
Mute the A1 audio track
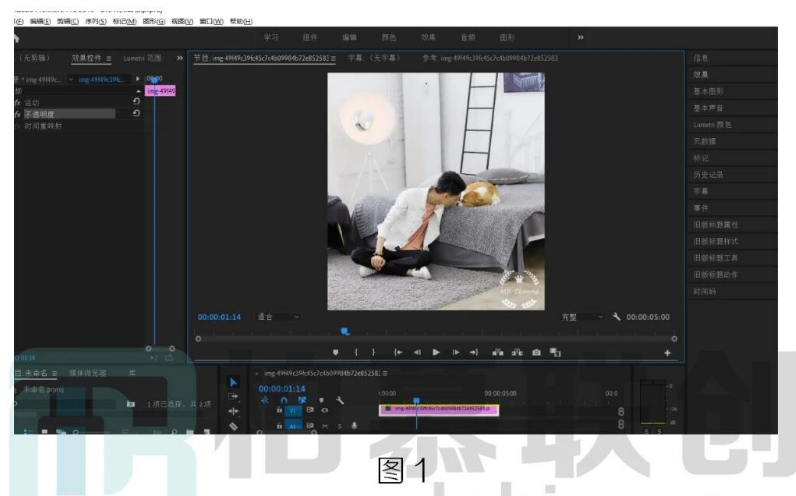(325, 426)
